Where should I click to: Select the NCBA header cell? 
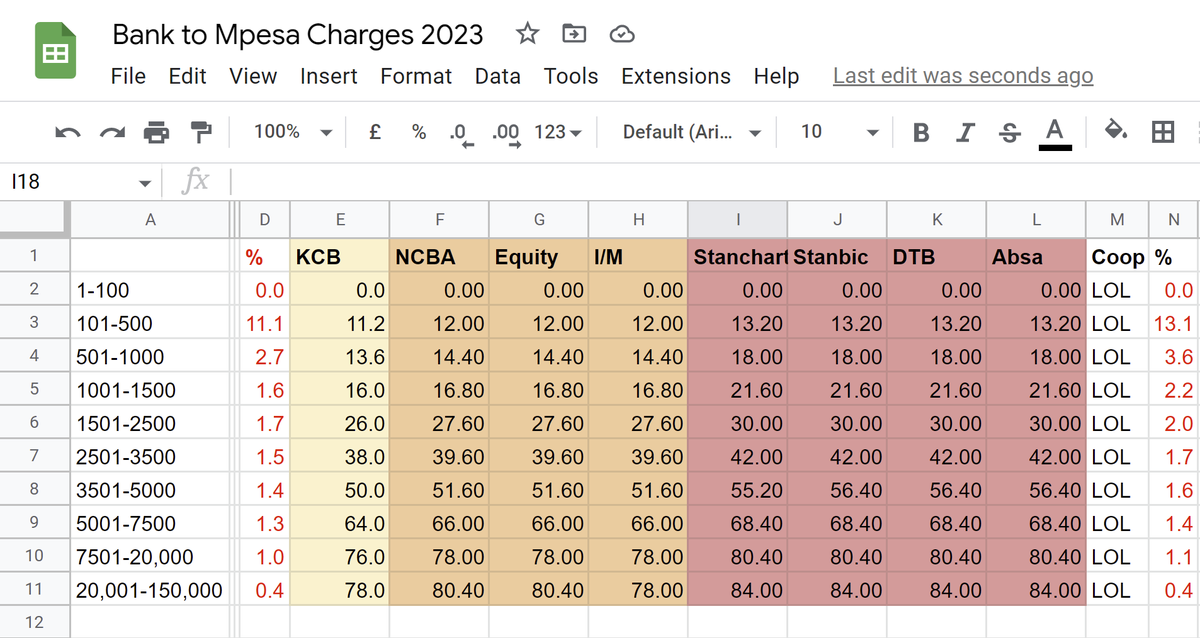tap(439, 256)
